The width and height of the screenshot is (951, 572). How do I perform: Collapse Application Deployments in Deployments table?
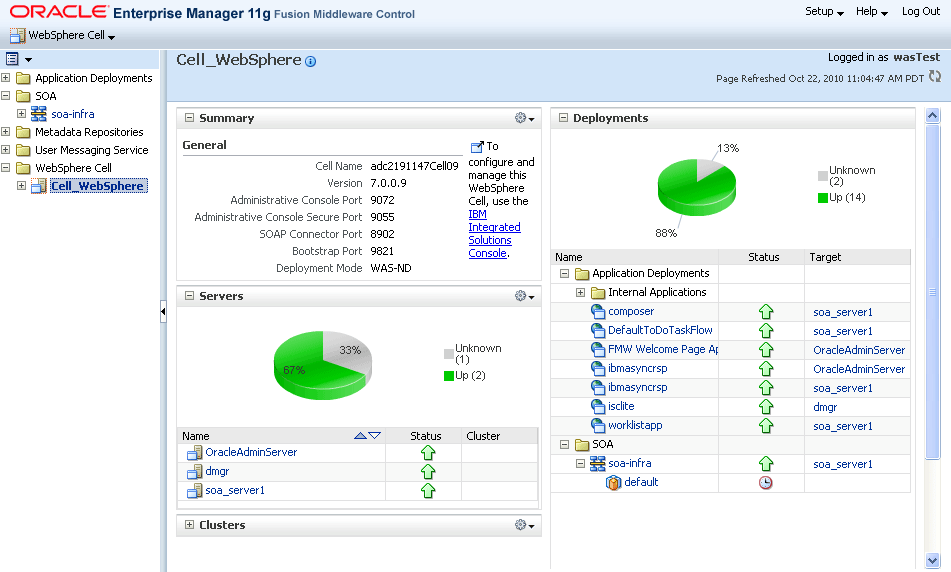click(564, 274)
